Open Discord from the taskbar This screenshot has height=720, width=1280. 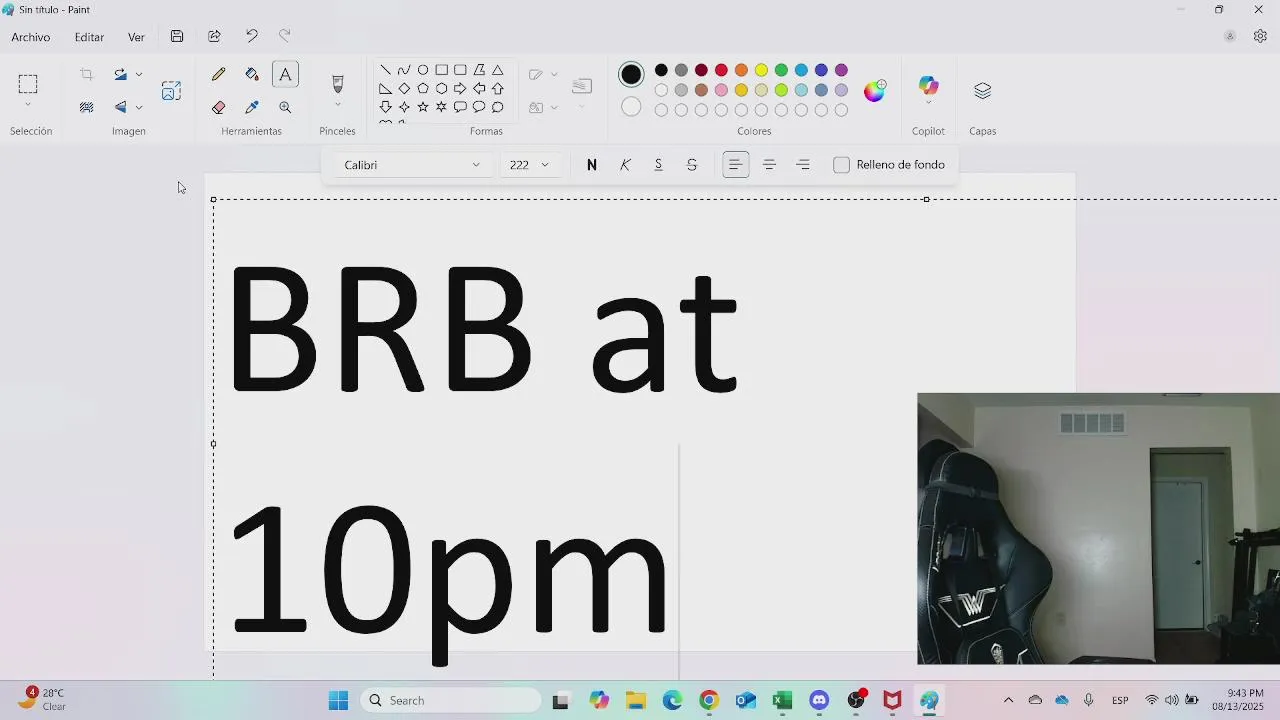[x=819, y=700]
